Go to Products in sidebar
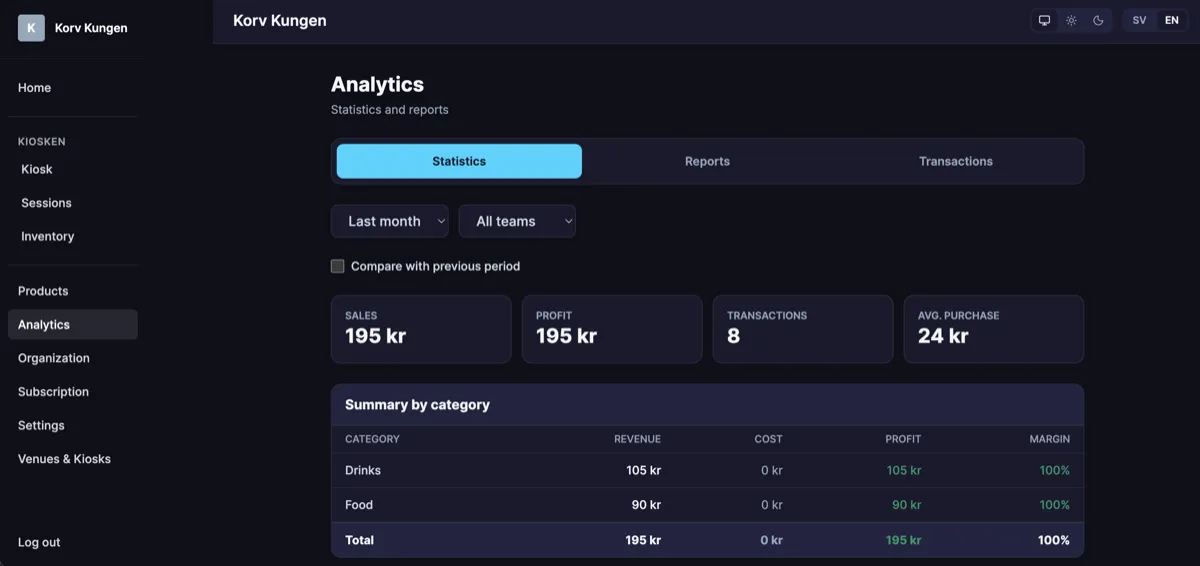Image resolution: width=1200 pixels, height=566 pixels. 43,291
